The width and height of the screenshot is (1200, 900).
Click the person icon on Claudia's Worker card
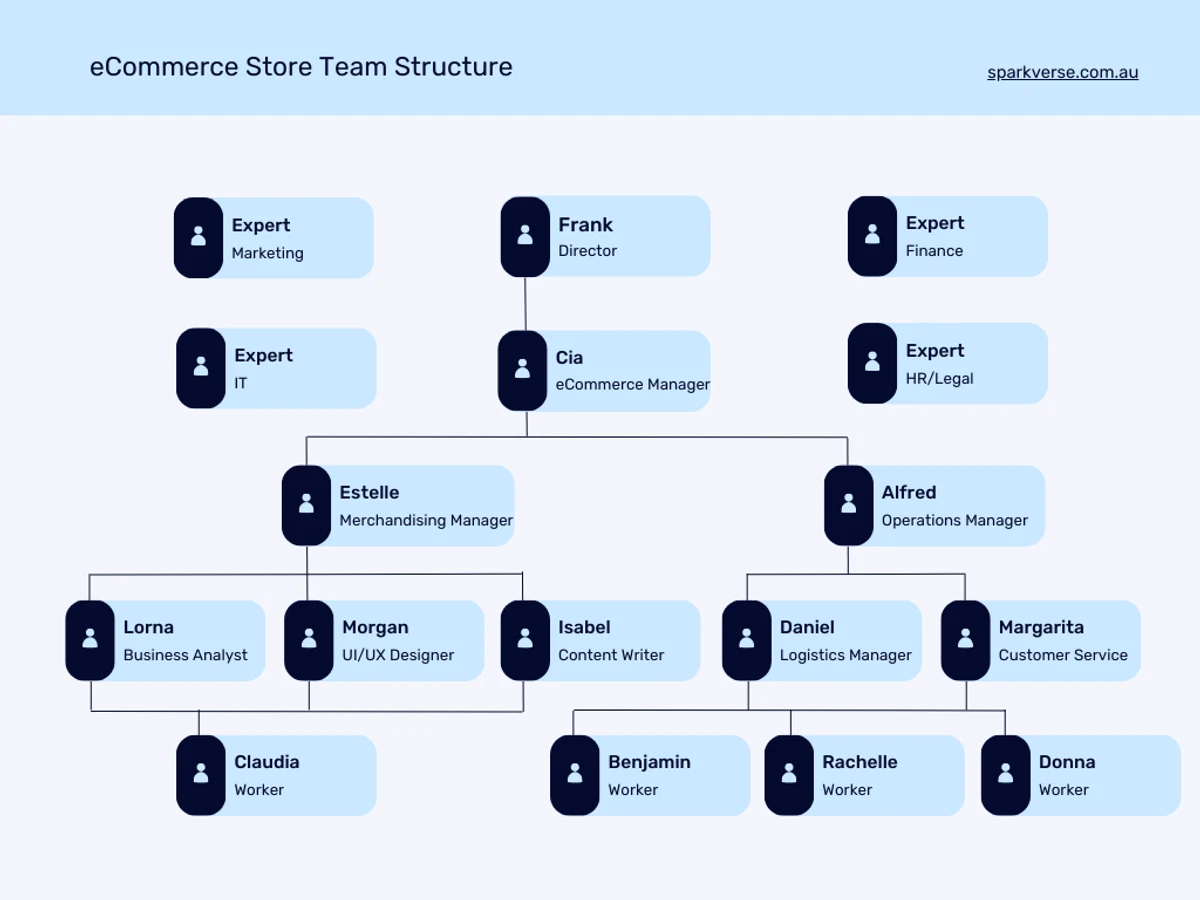coord(201,775)
